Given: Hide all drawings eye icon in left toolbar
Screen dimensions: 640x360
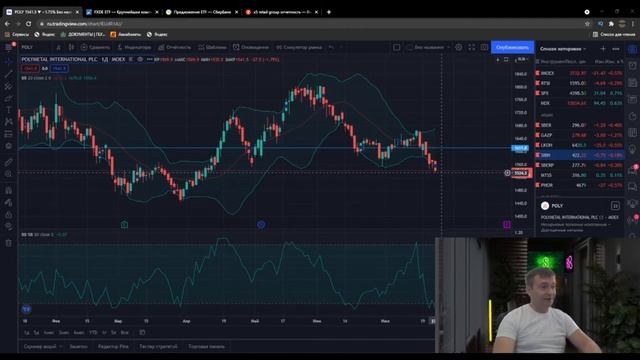Looking at the screenshot, I should (x=8, y=227).
